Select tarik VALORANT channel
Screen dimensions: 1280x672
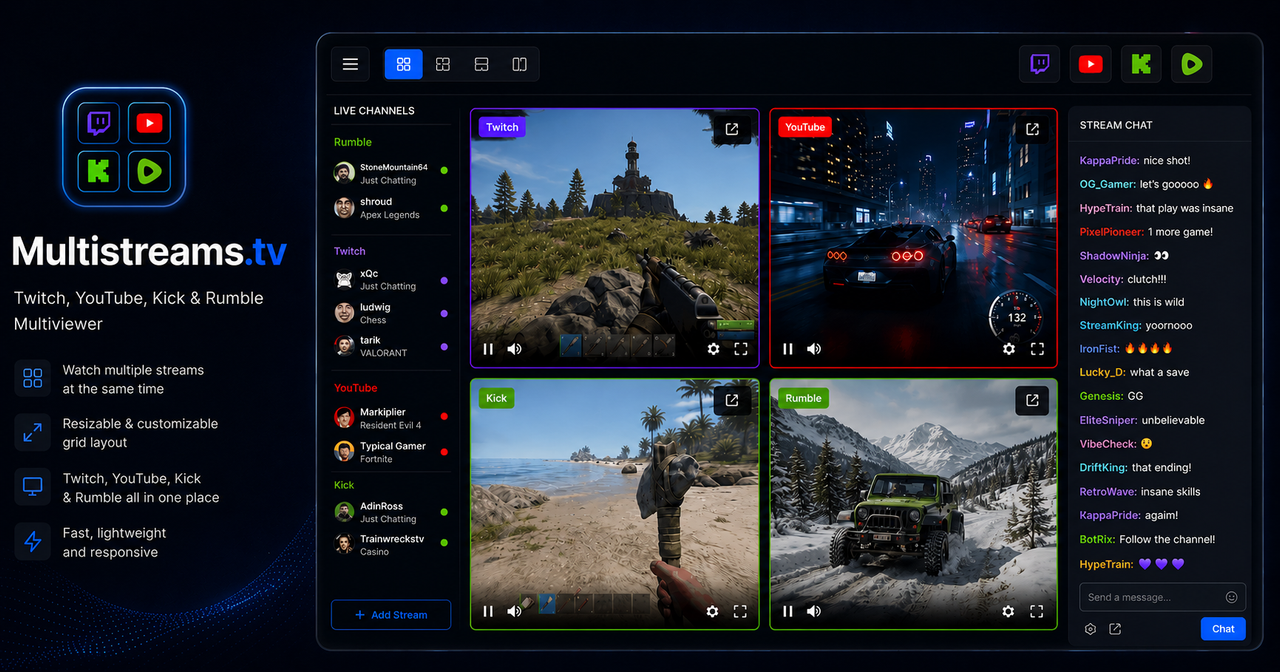391,346
